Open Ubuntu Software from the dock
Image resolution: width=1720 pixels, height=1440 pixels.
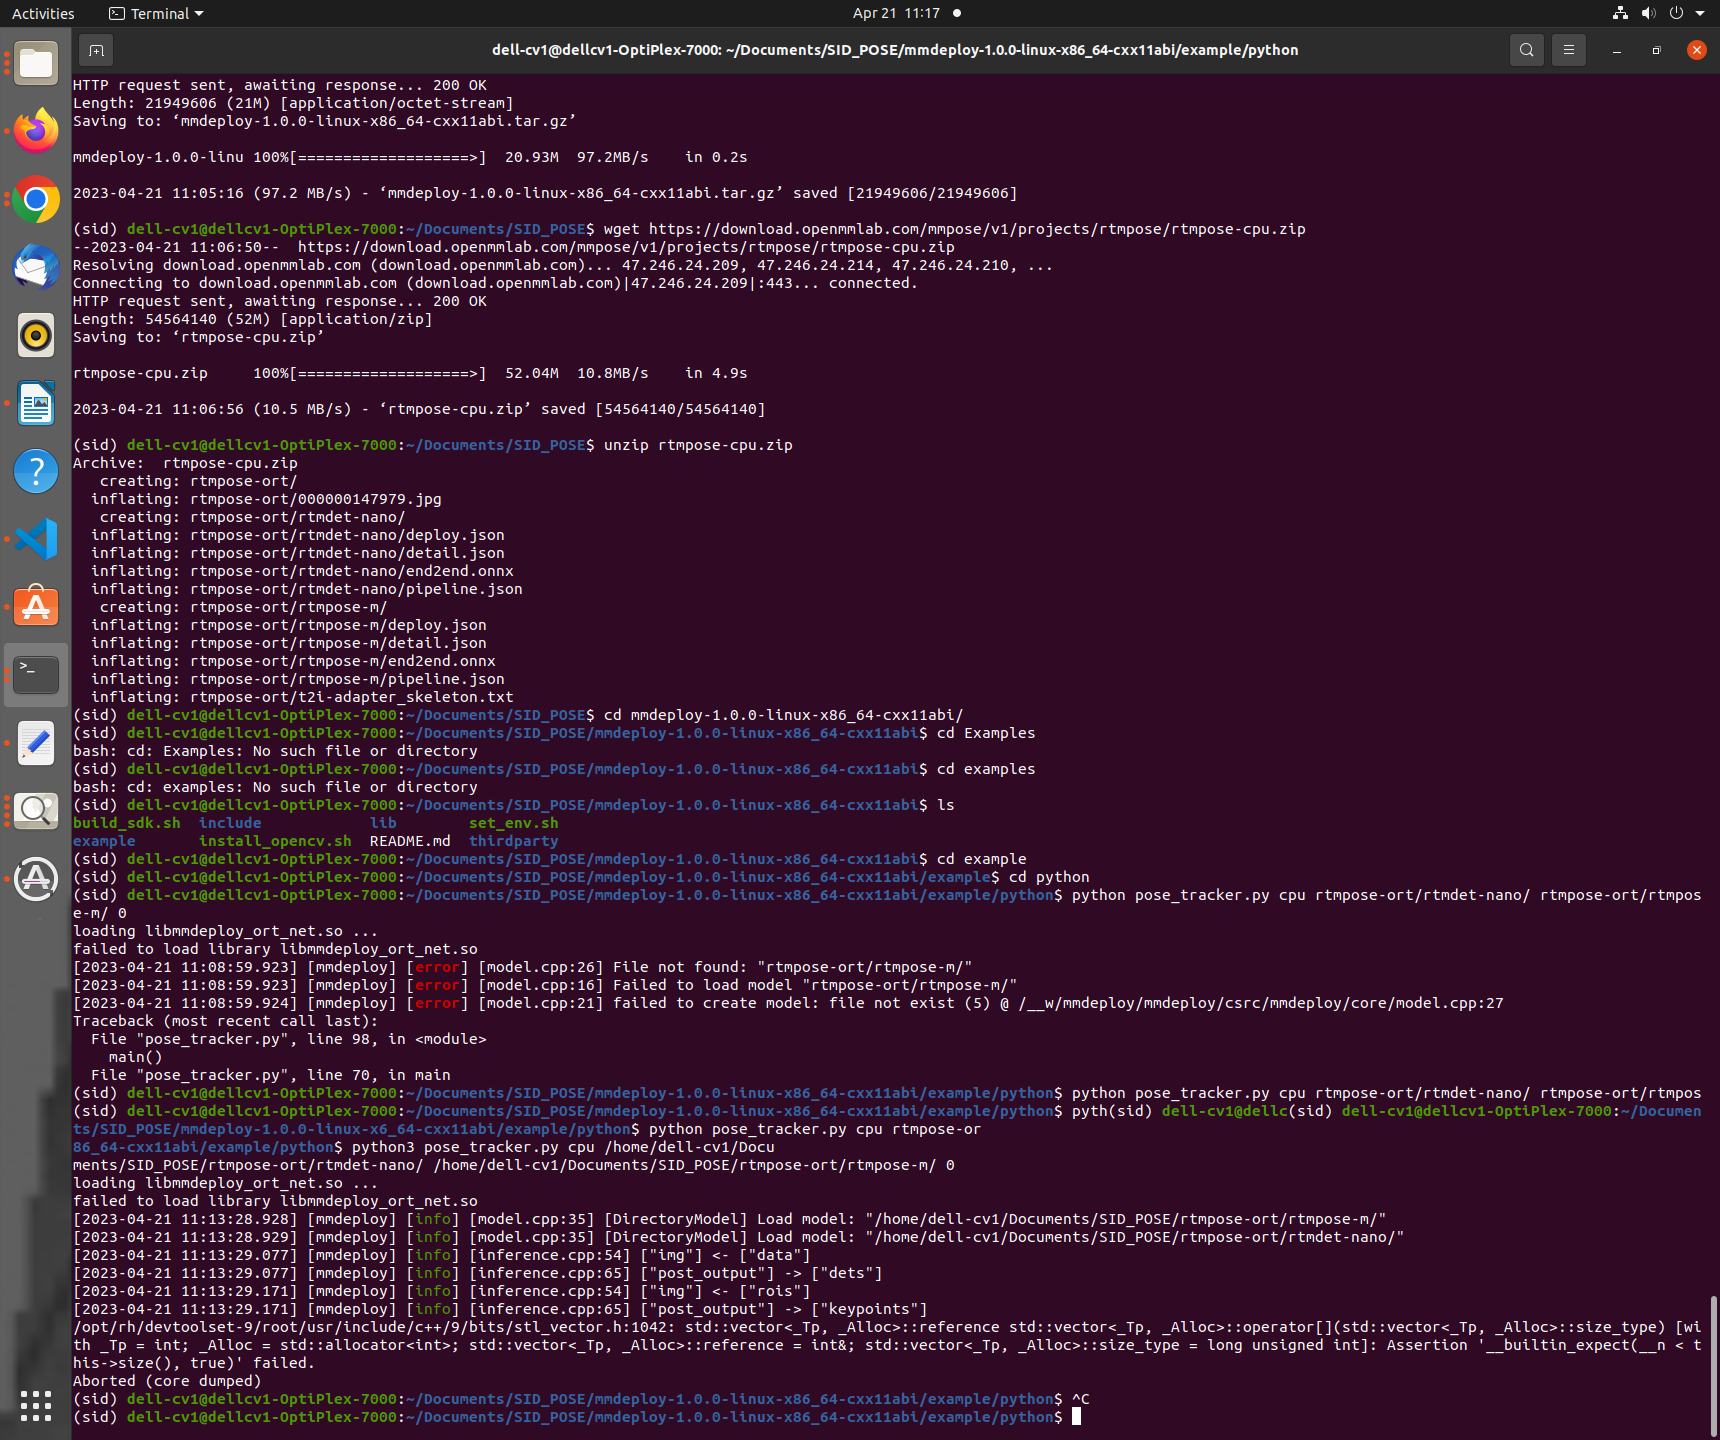coord(36,606)
